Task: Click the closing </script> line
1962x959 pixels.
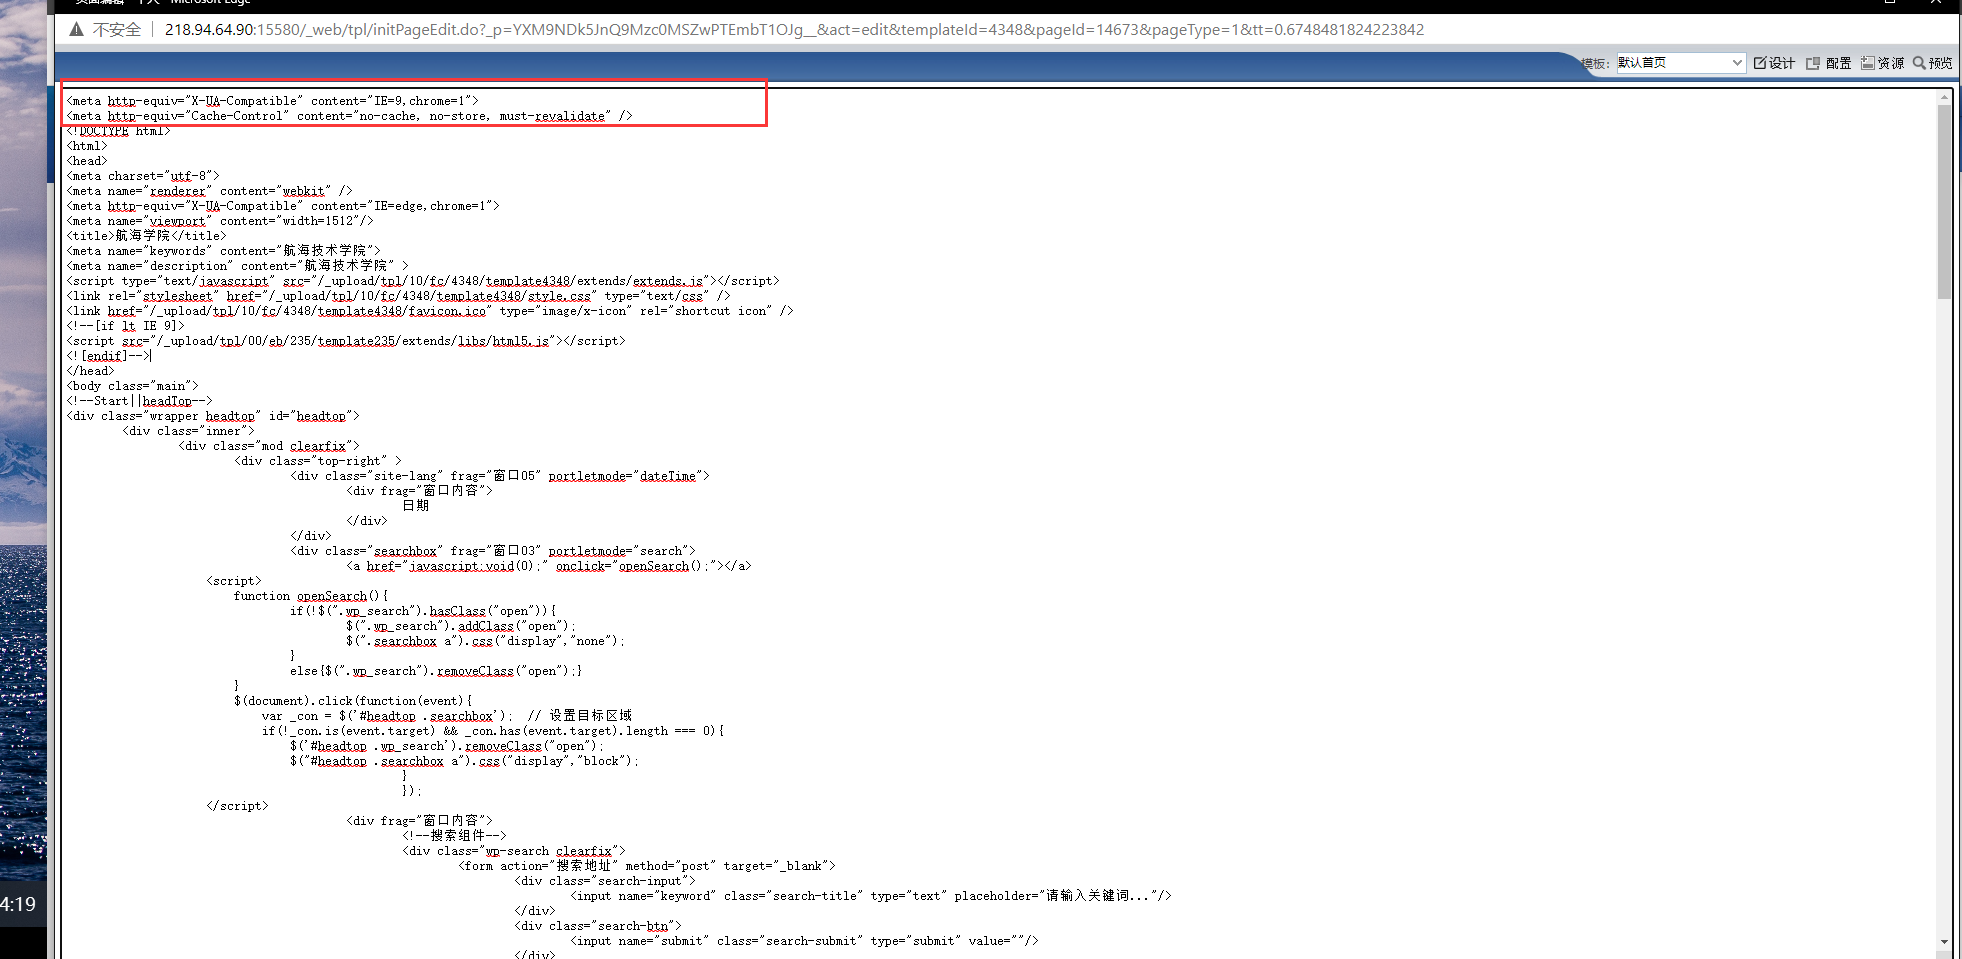Action: click(x=238, y=806)
